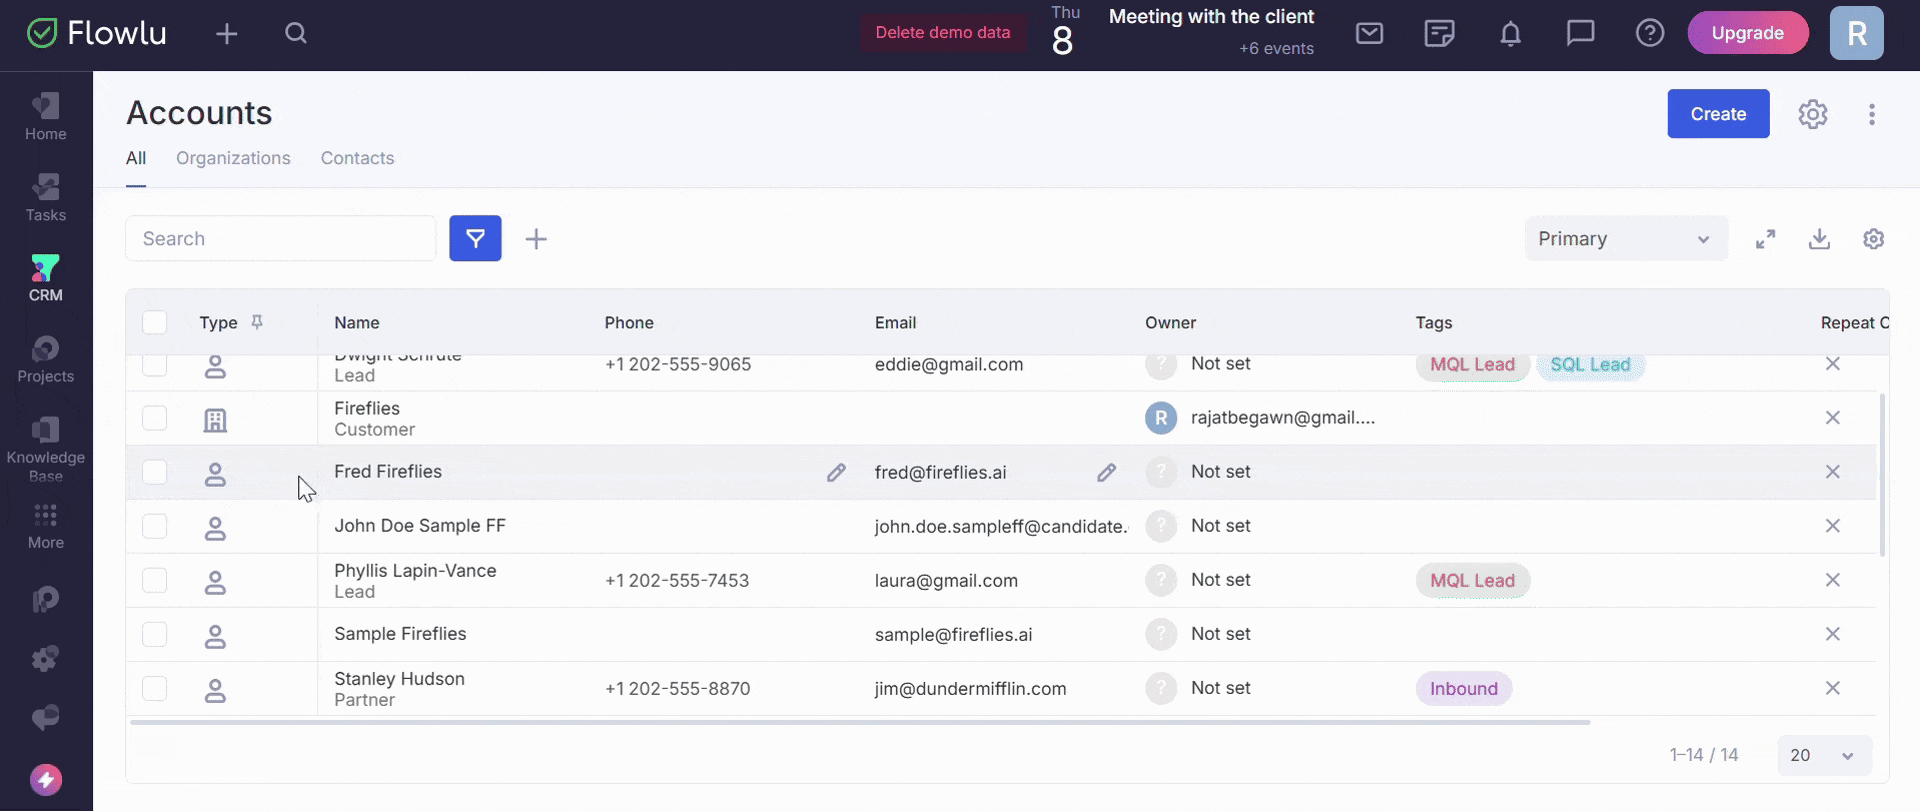This screenshot has height=812, width=1920.
Task: Open the Knowledge Base sidebar icon
Action: click(45, 449)
